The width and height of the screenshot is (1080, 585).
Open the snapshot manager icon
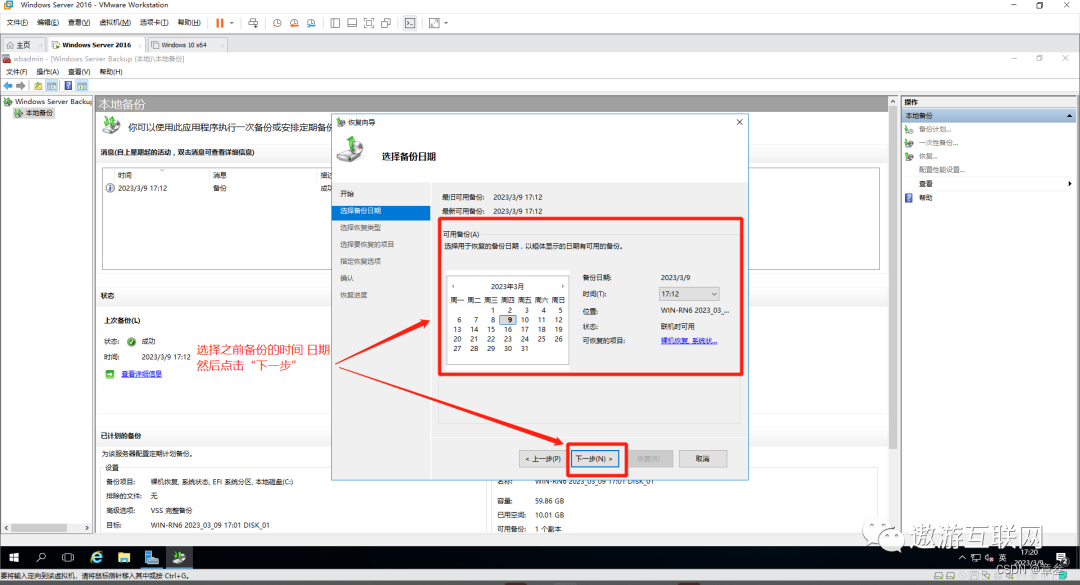pyautogui.click(x=311, y=23)
